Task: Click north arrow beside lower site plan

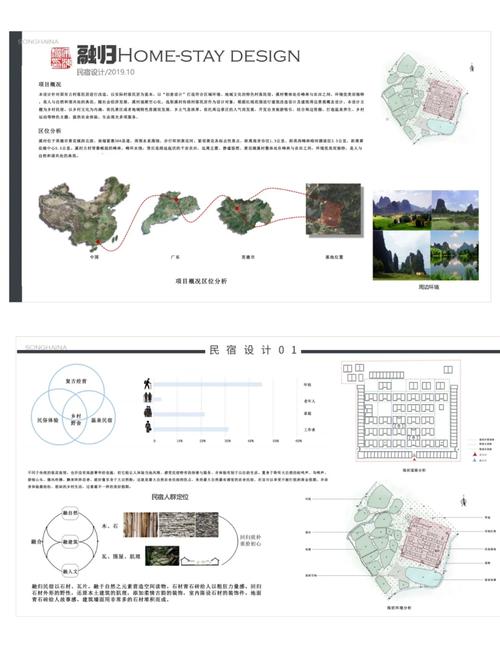Action: 463,501
